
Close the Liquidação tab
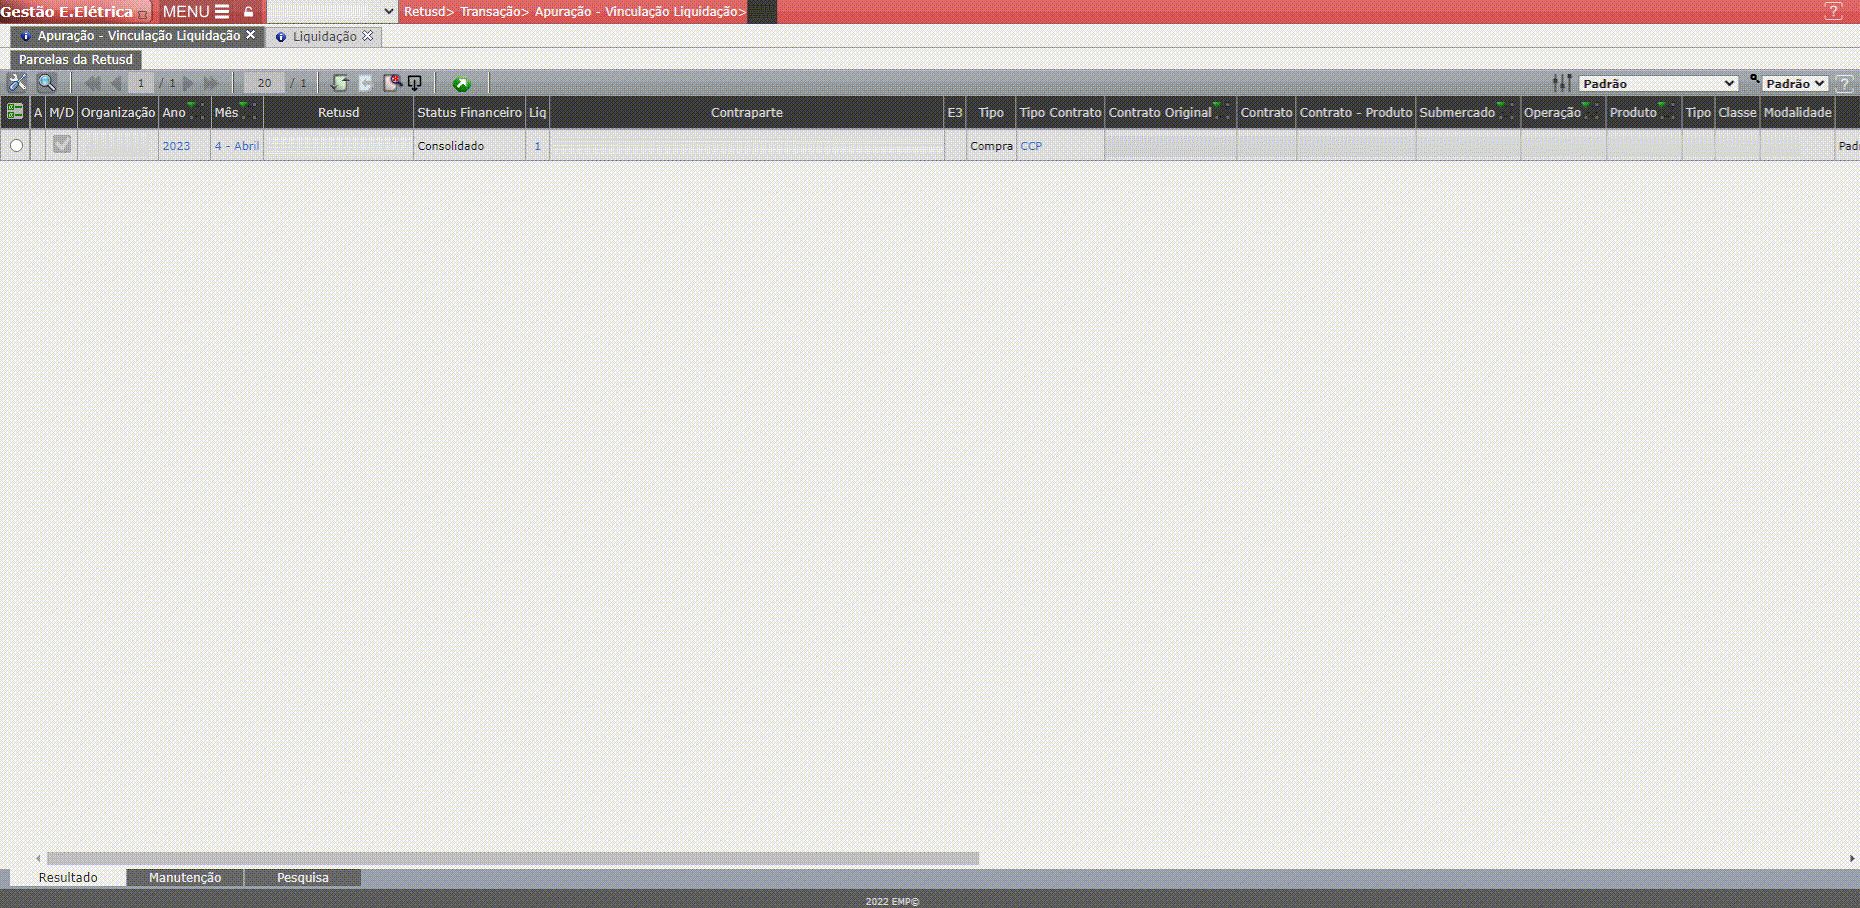(367, 36)
